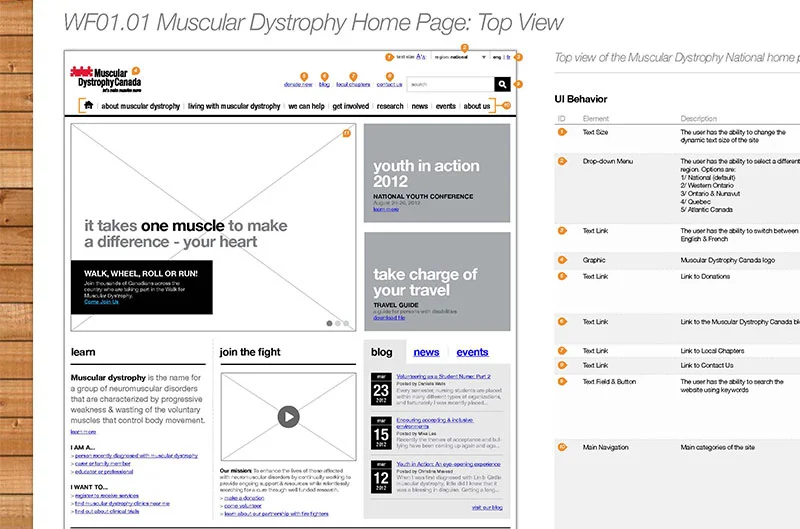Open research menu item

[x=390, y=106]
